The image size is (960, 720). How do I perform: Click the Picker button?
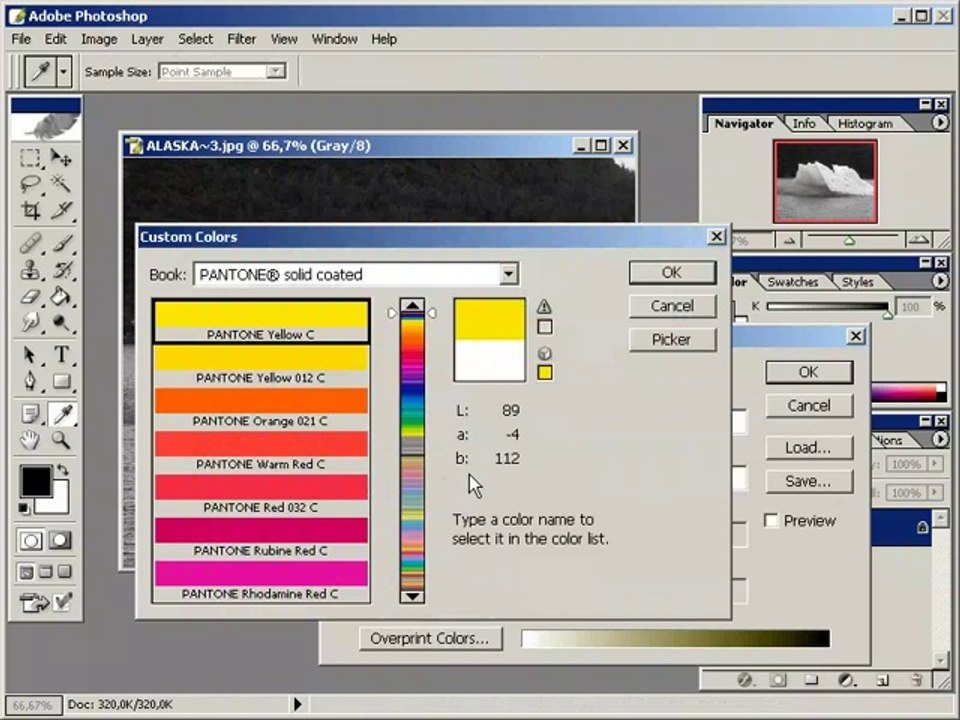coord(672,340)
